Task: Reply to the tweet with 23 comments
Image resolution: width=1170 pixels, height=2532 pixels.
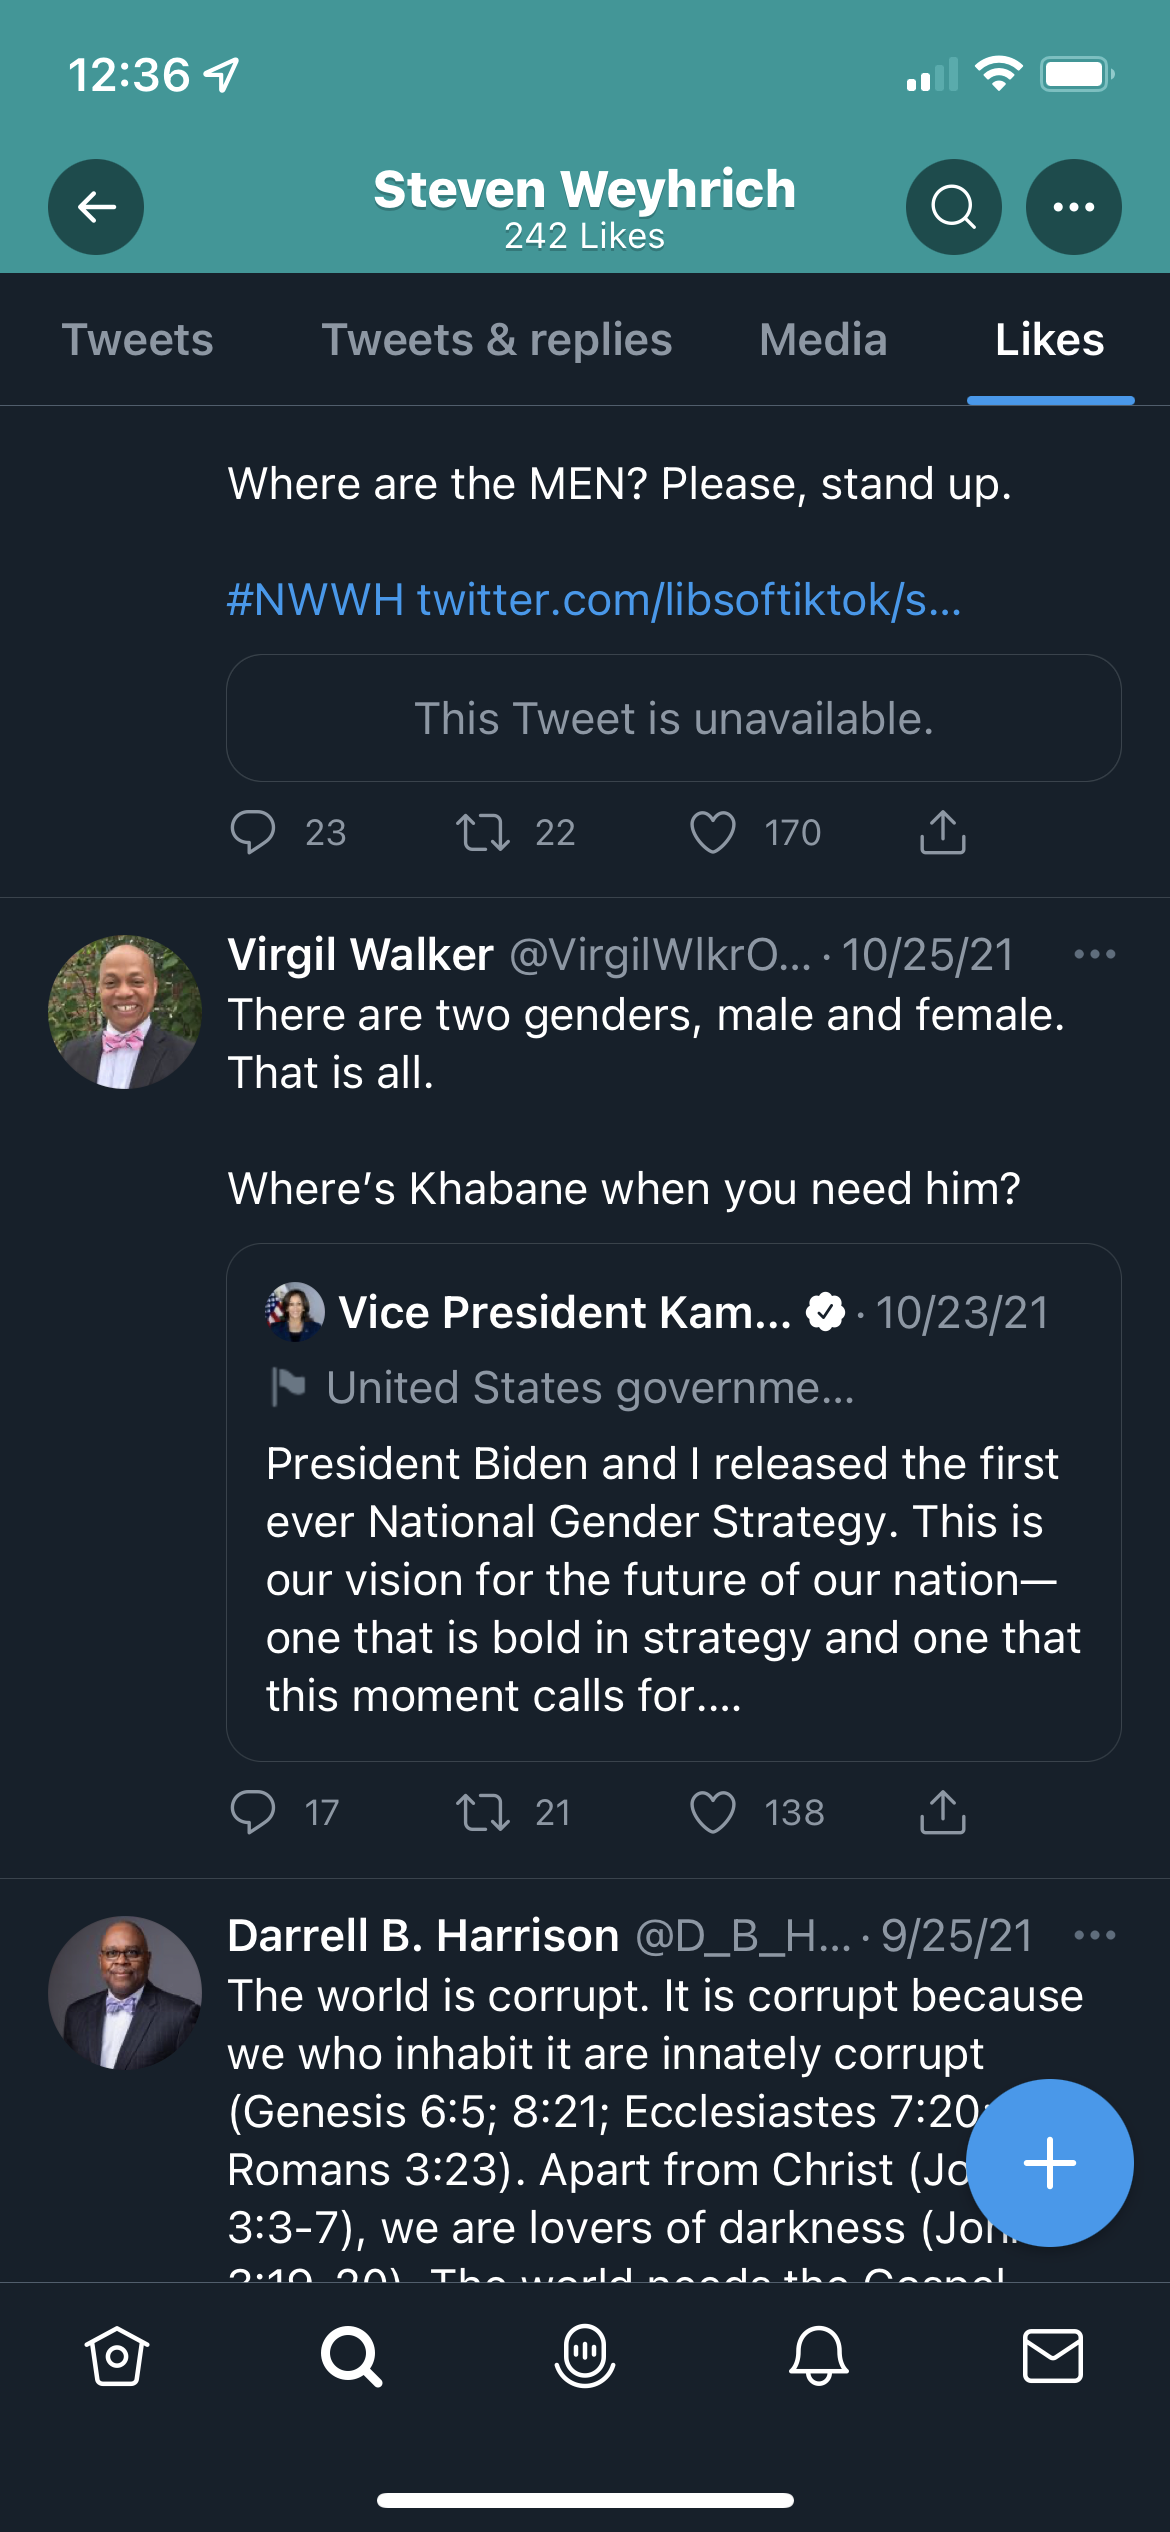Action: pyautogui.click(x=253, y=832)
